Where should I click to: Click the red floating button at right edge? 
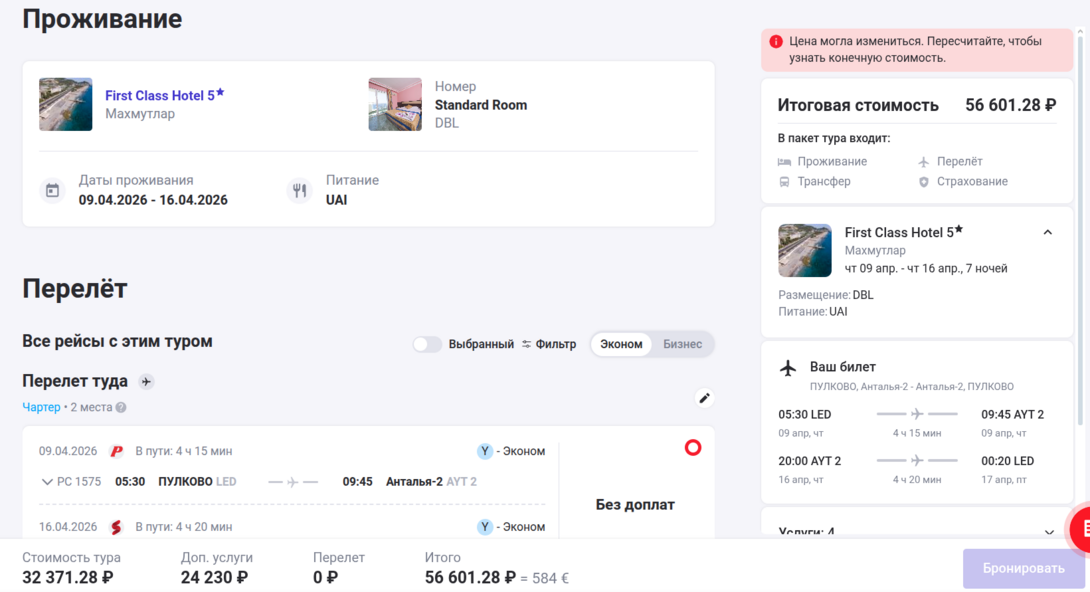click(1082, 529)
